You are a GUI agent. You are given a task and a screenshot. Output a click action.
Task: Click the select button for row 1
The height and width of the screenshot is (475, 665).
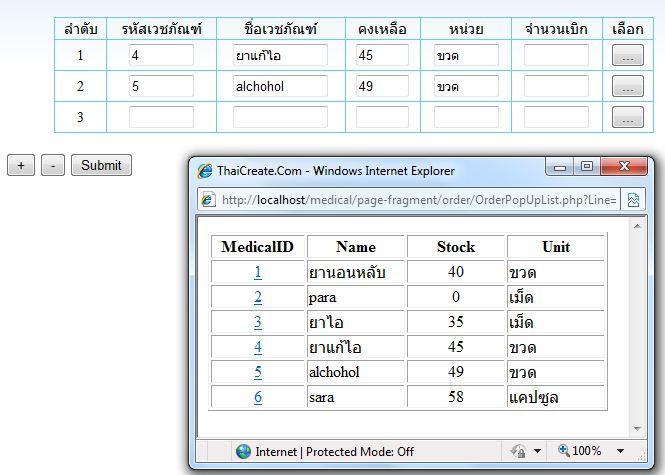pos(628,55)
